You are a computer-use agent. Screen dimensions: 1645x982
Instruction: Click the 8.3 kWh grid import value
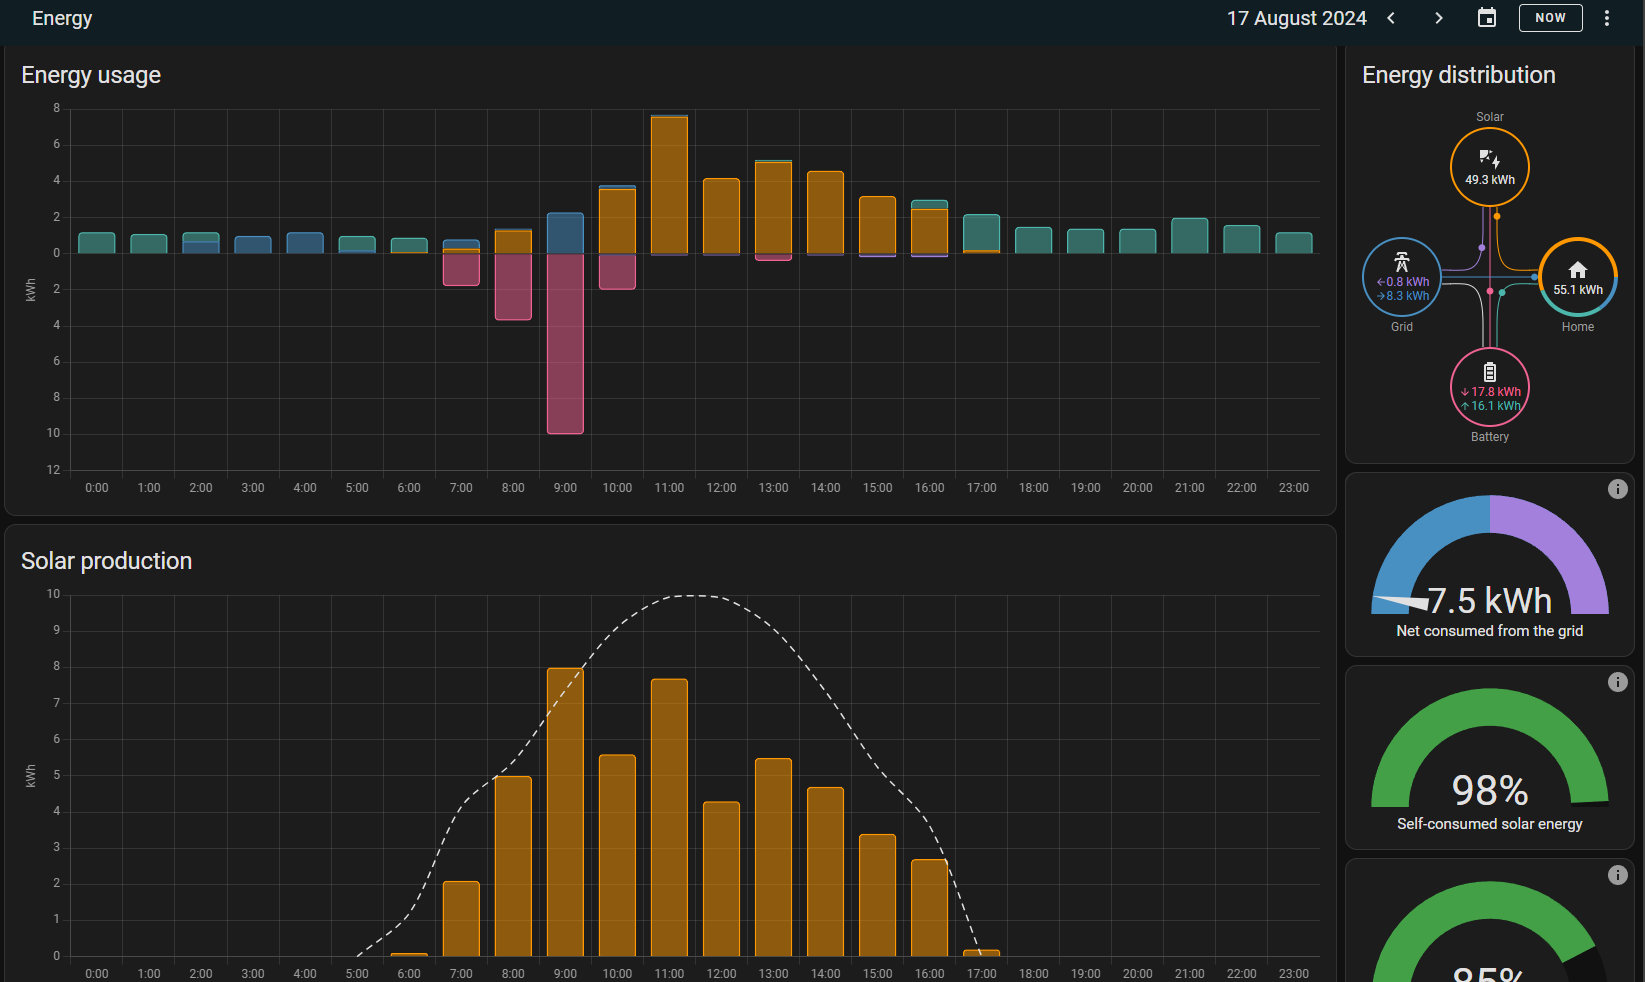click(1403, 296)
